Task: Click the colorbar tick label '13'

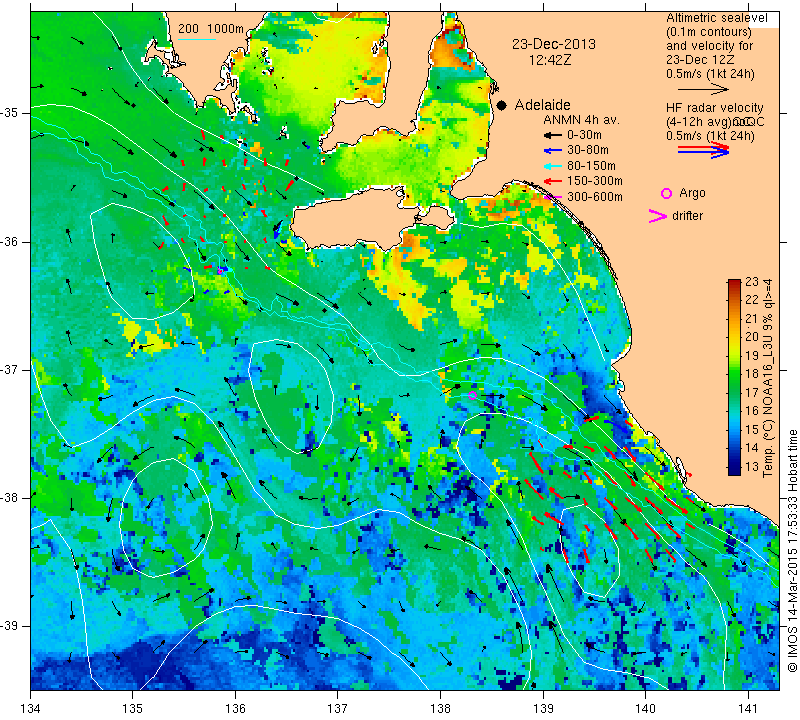Action: (x=752, y=467)
